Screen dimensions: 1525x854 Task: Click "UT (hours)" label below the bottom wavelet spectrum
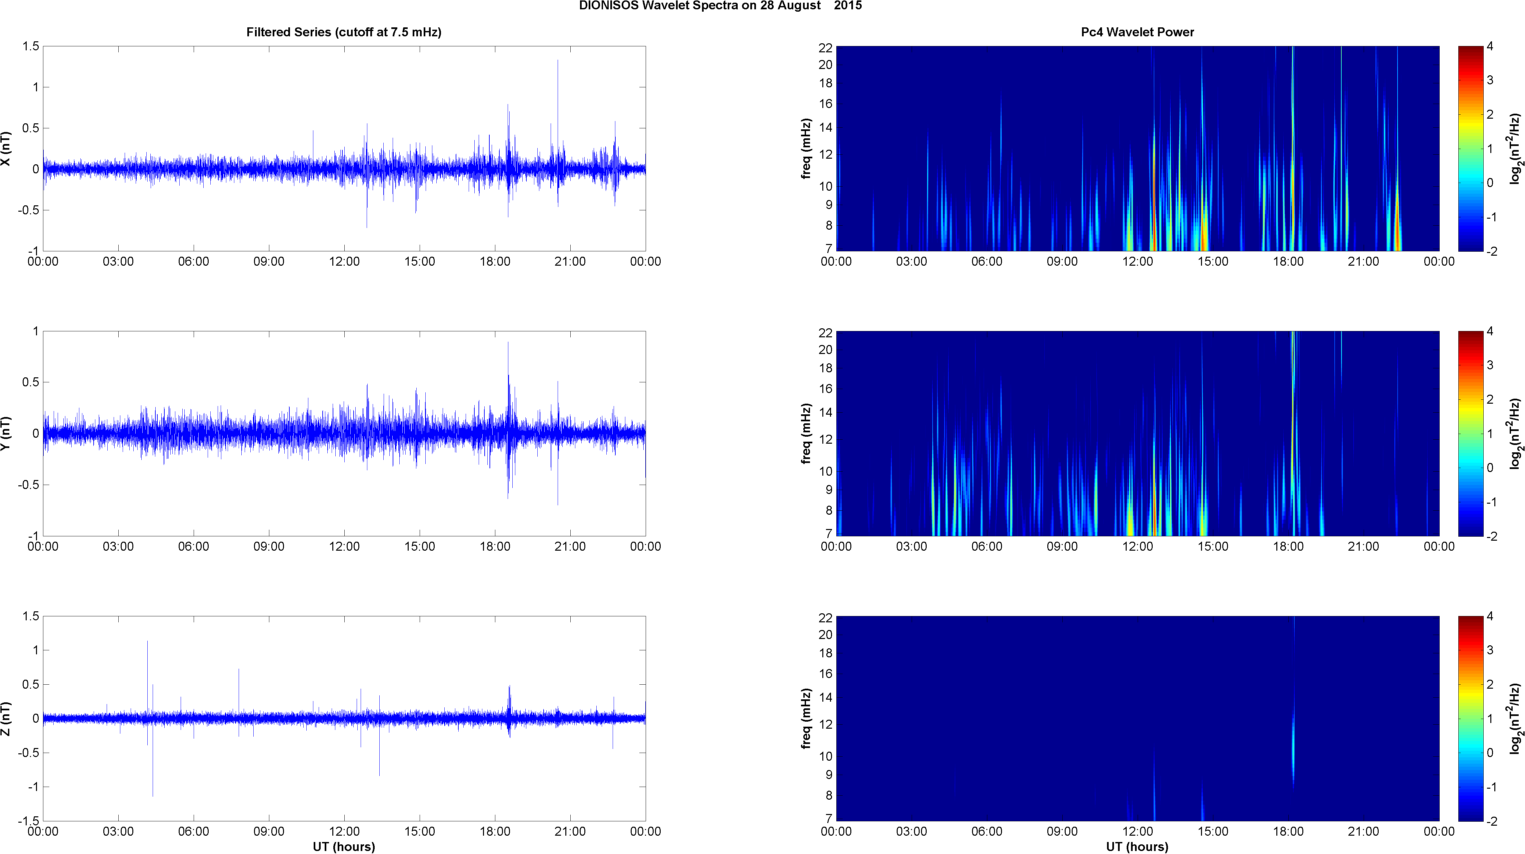coord(1137,846)
